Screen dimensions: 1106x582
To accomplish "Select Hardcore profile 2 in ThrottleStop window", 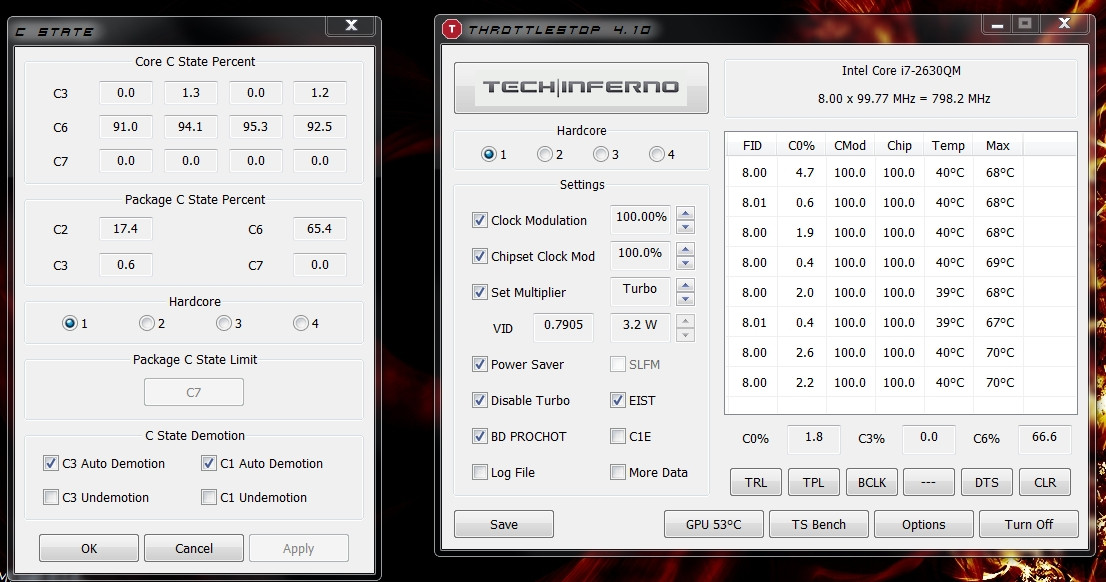I will 545,154.
